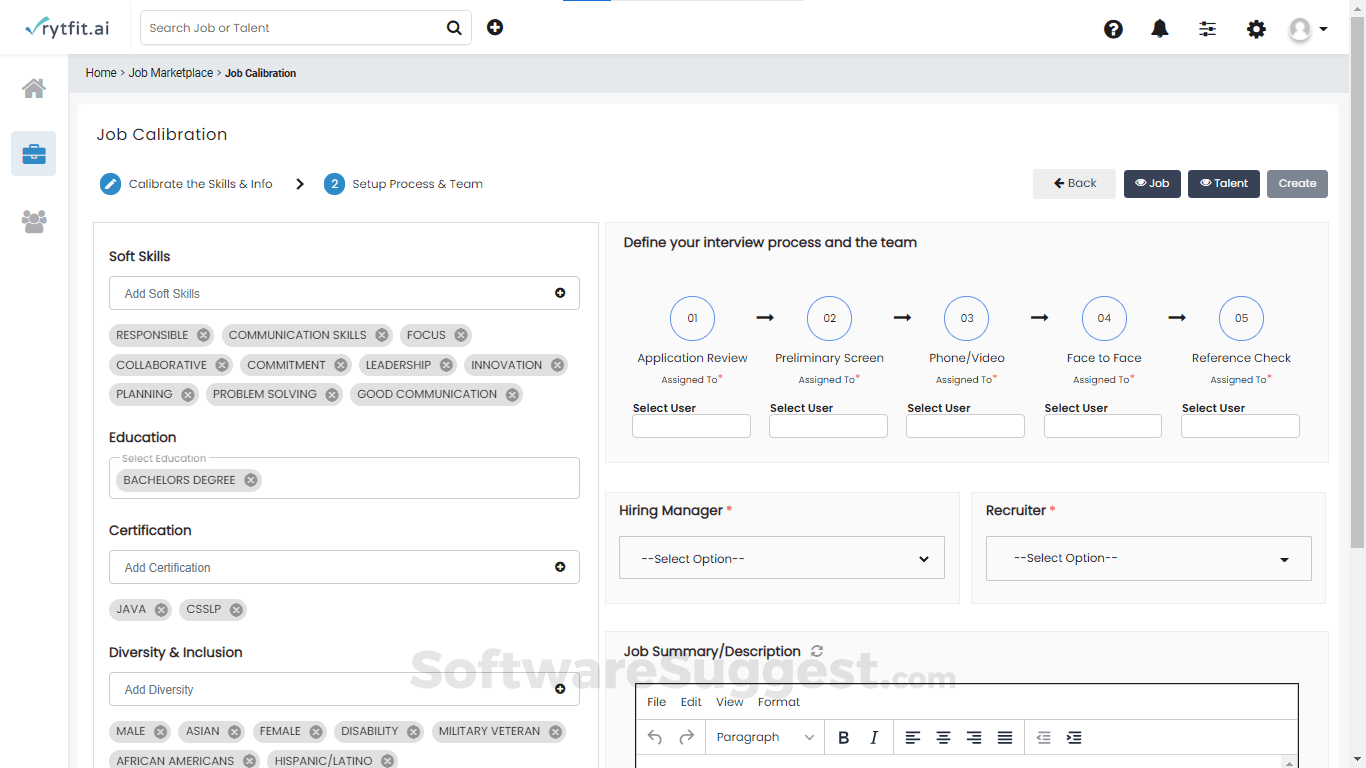This screenshot has height=768, width=1366.
Task: Go to Home via sidebar house icon
Action: tap(34, 88)
